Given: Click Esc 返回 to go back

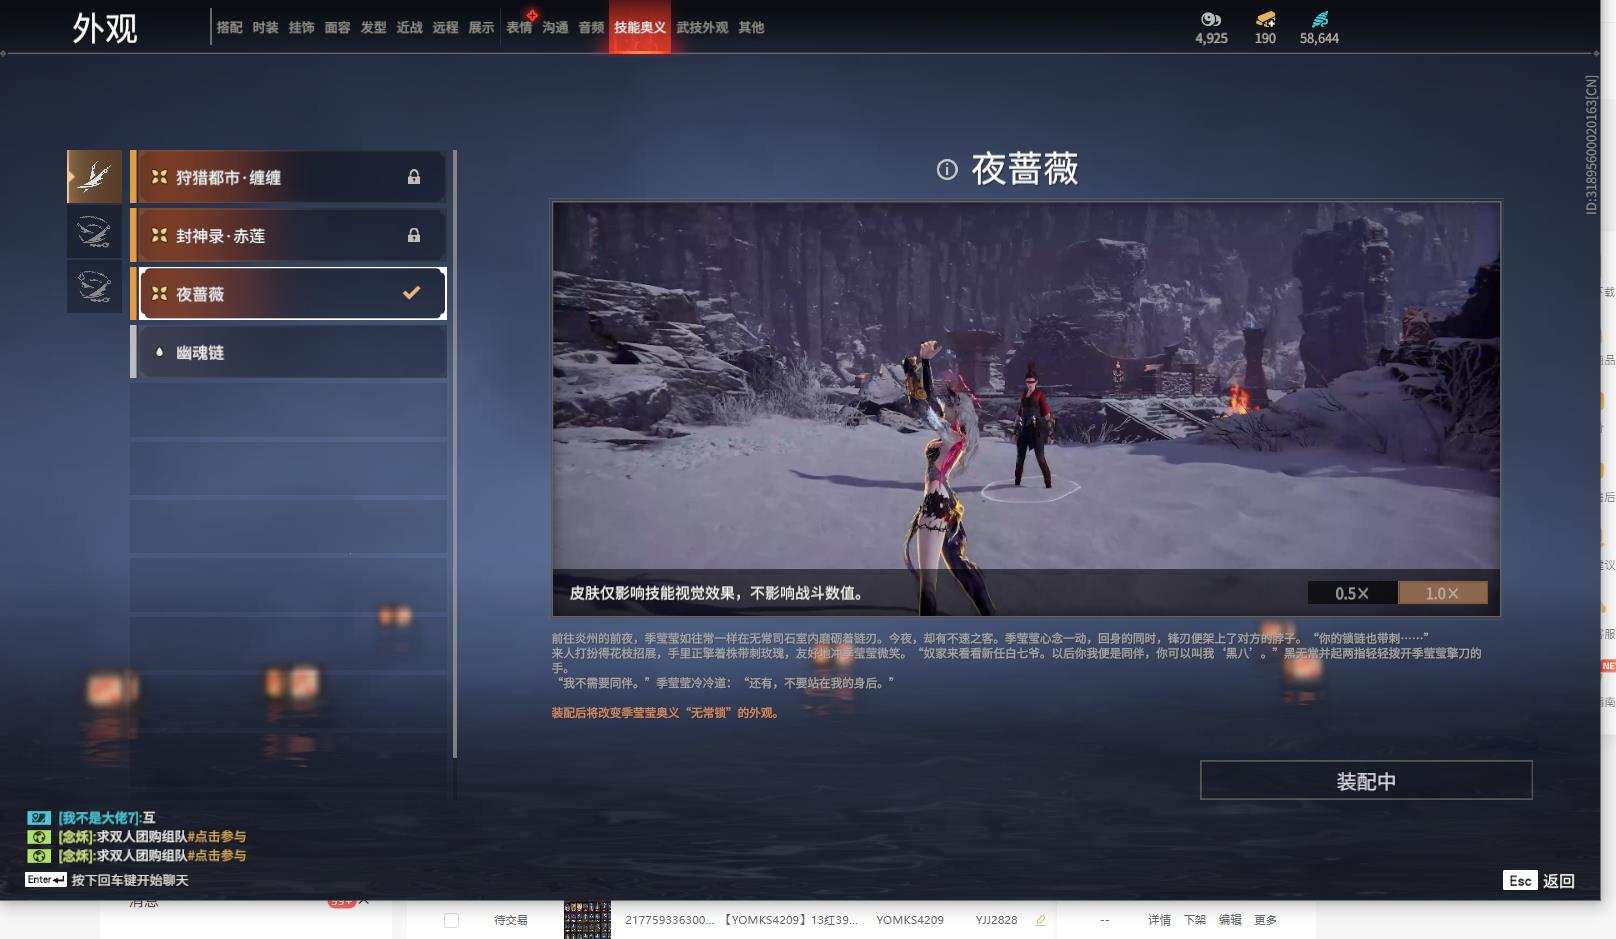Looking at the screenshot, I should point(1540,880).
